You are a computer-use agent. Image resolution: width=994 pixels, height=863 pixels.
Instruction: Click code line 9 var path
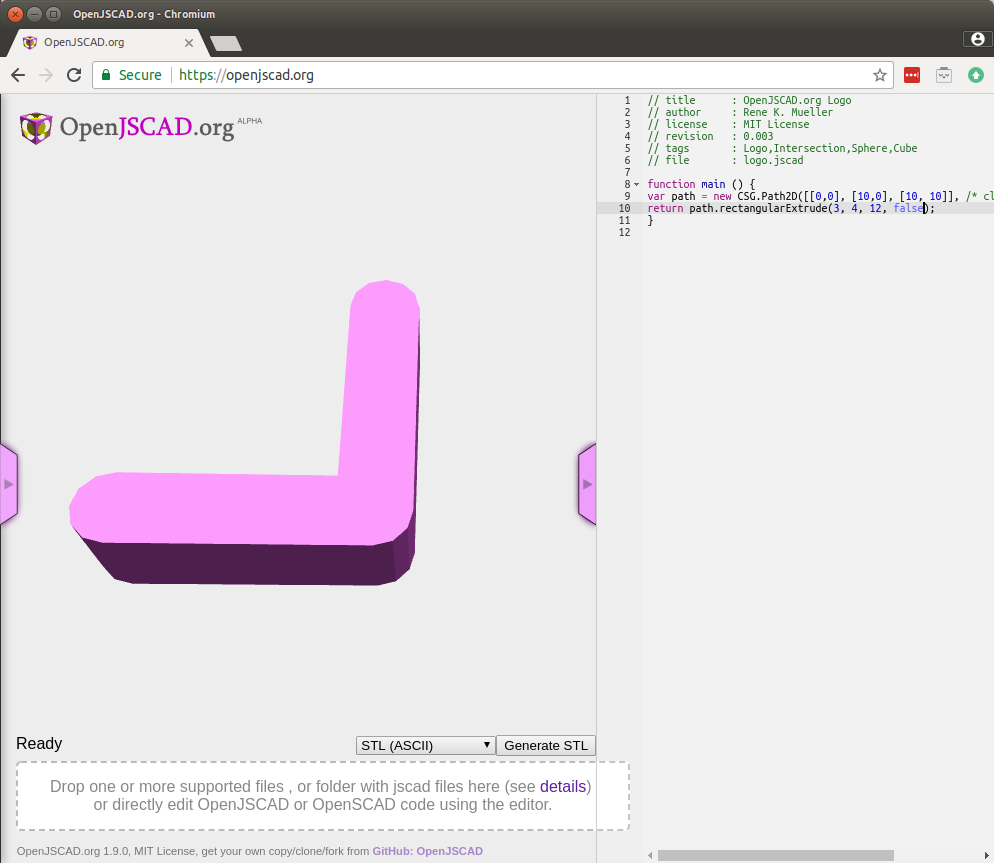(820, 197)
